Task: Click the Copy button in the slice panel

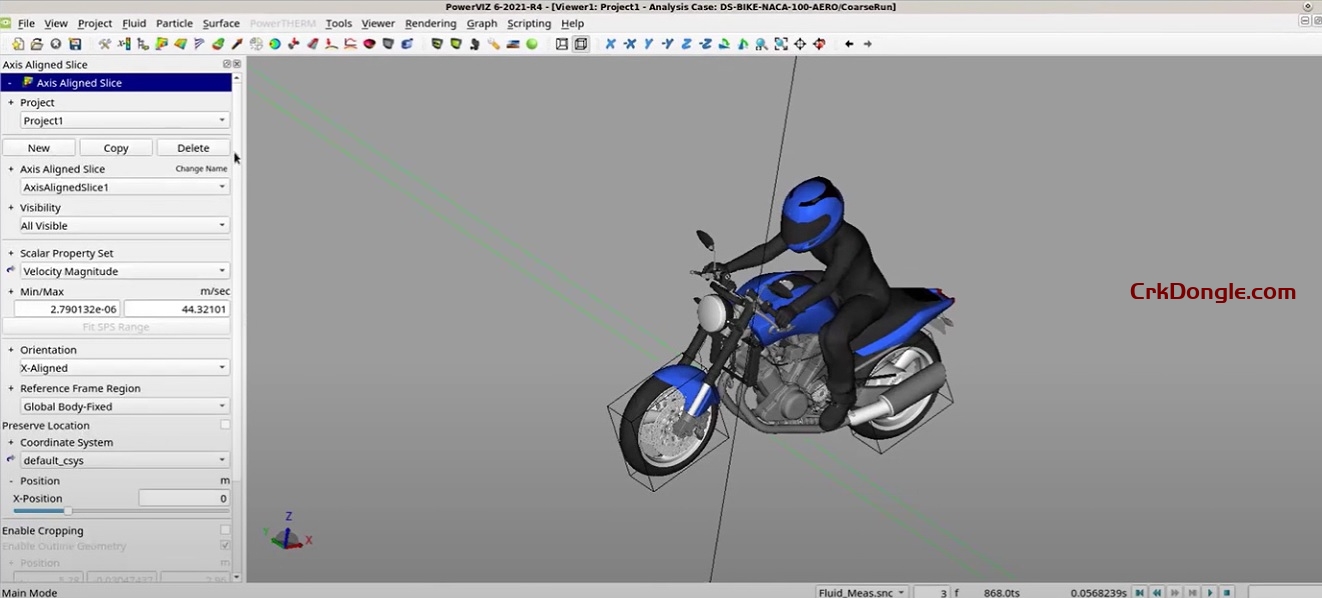Action: click(115, 147)
